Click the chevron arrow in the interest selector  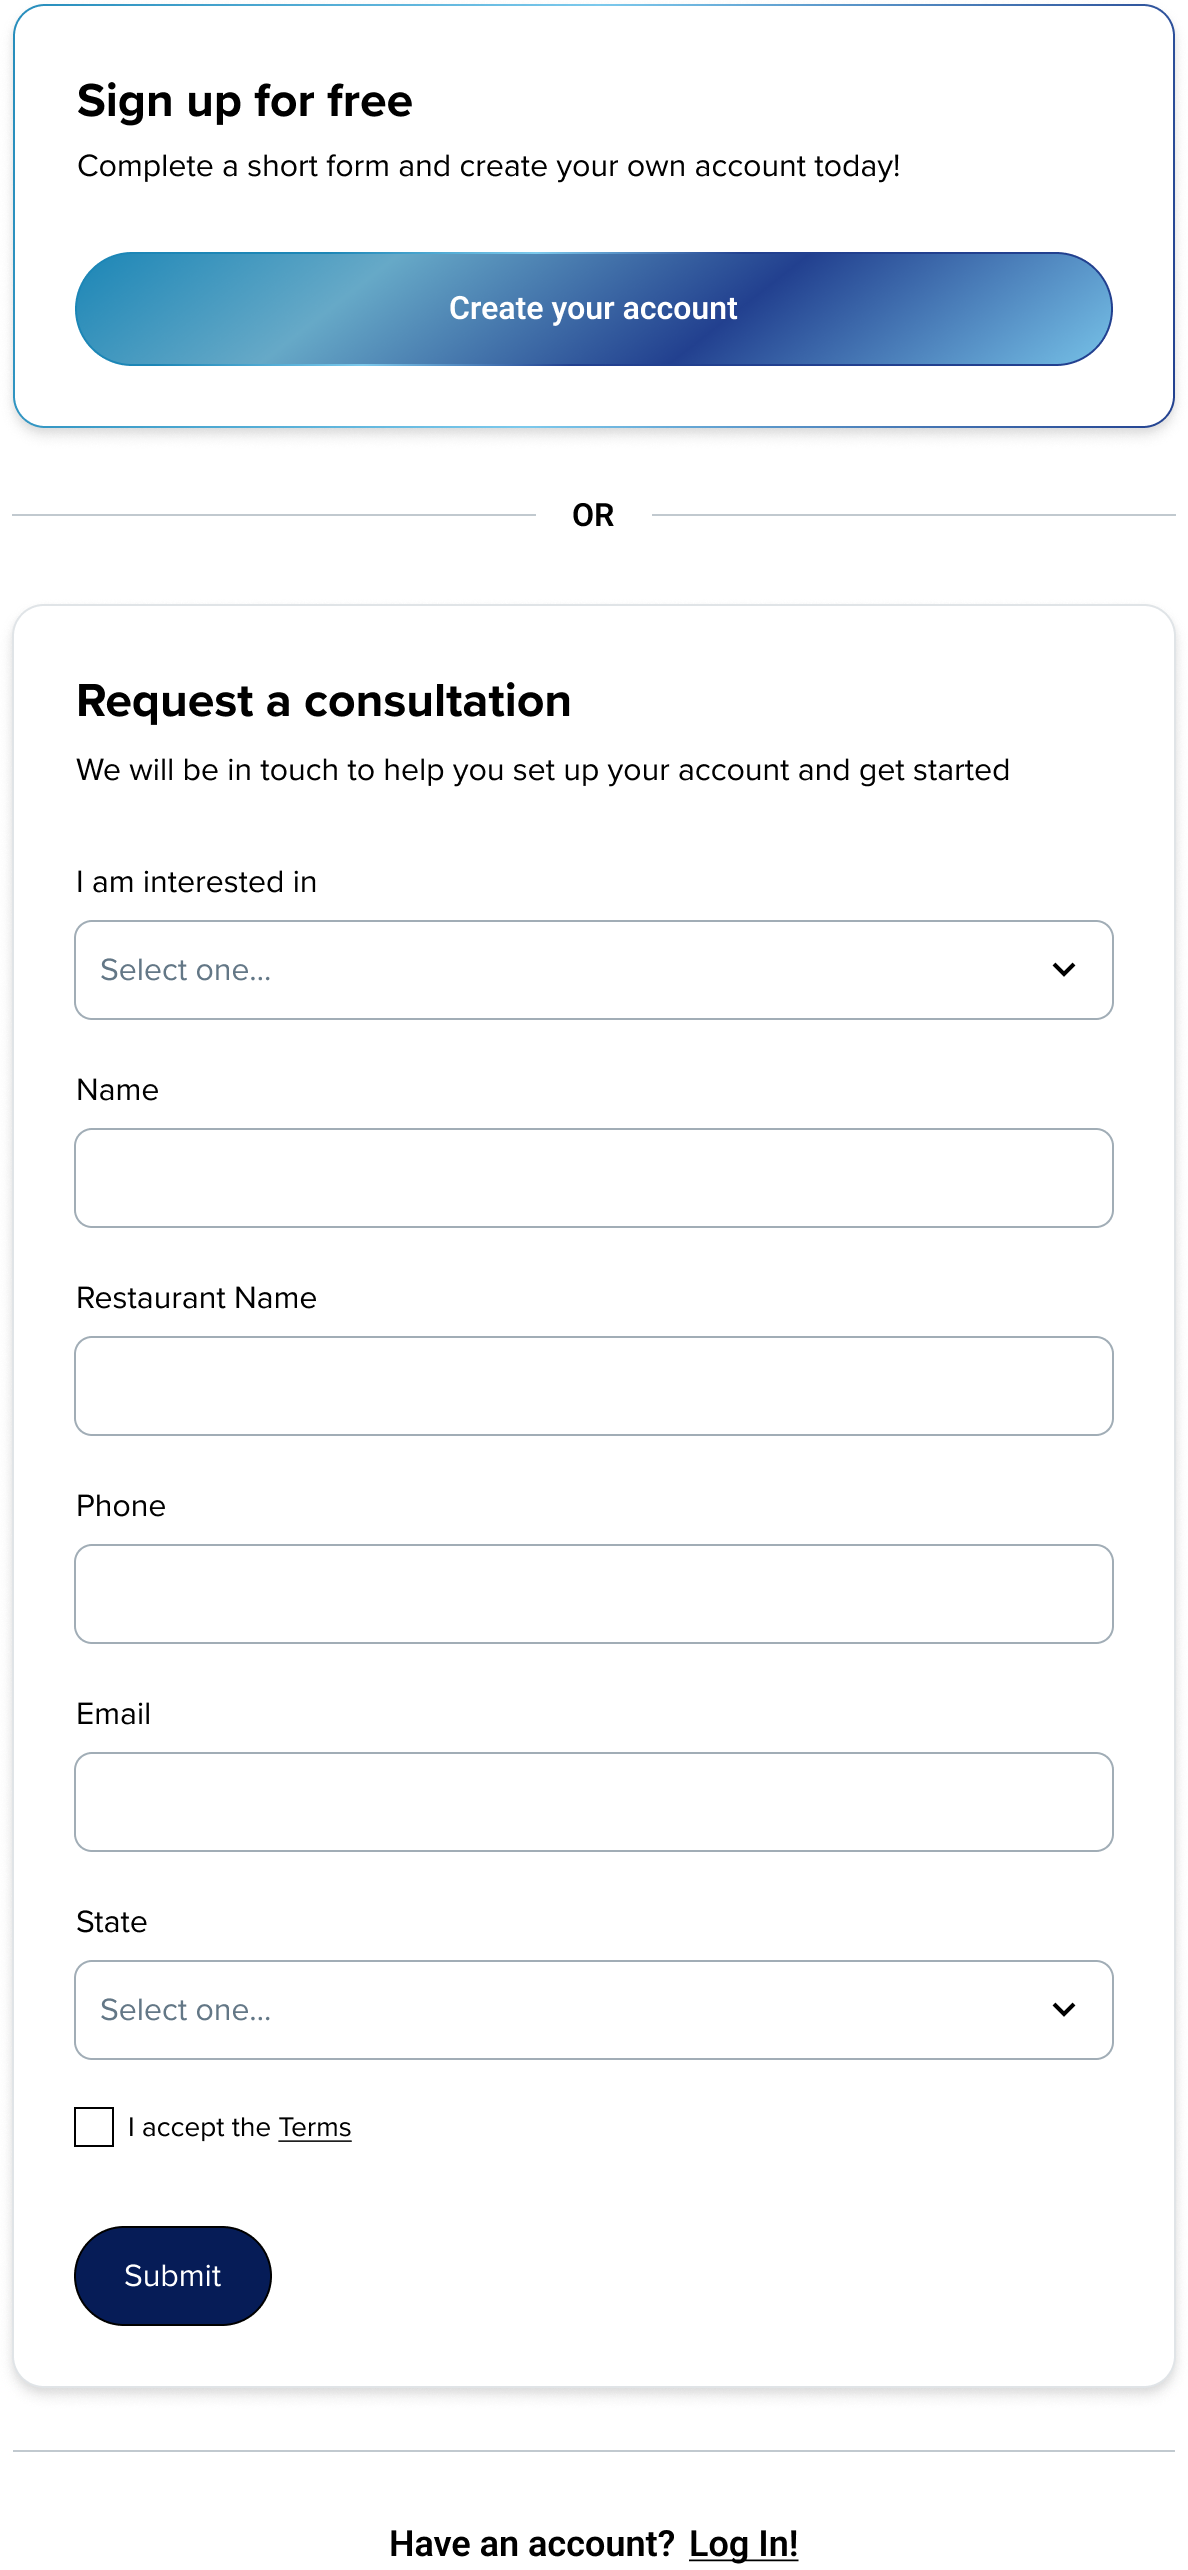tap(1064, 970)
